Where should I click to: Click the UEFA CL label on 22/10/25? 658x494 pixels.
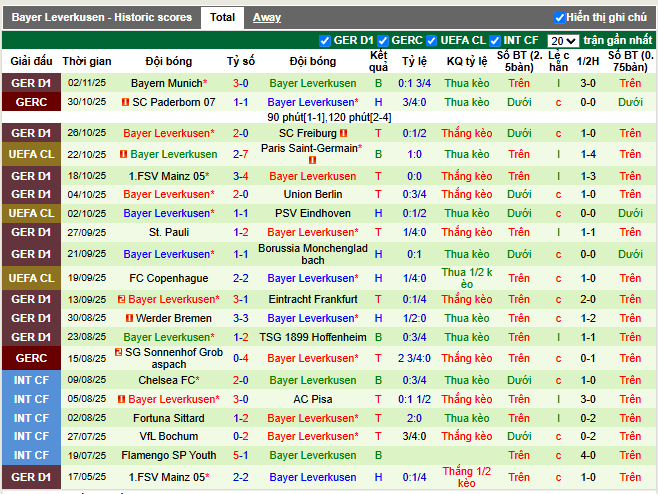click(x=31, y=154)
